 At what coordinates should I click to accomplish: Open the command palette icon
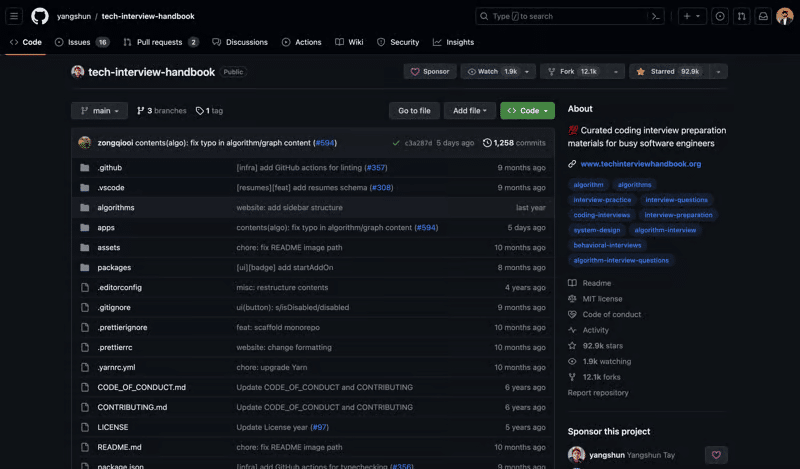coord(656,16)
